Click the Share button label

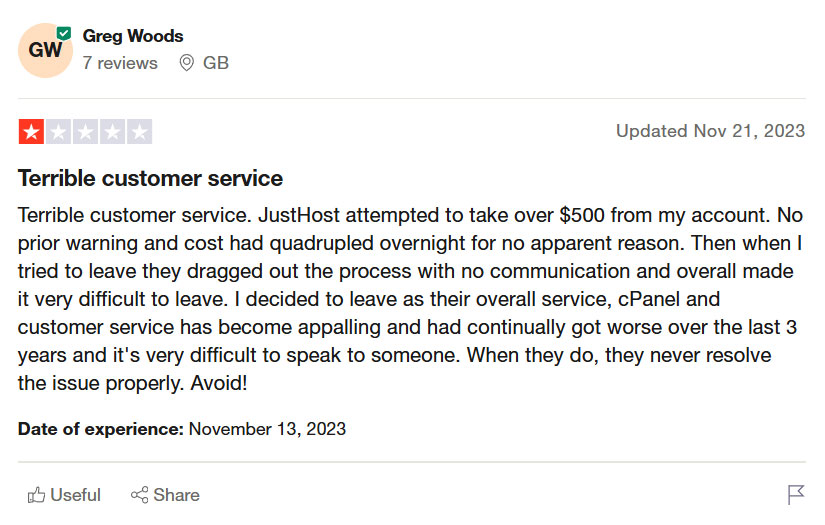point(176,495)
